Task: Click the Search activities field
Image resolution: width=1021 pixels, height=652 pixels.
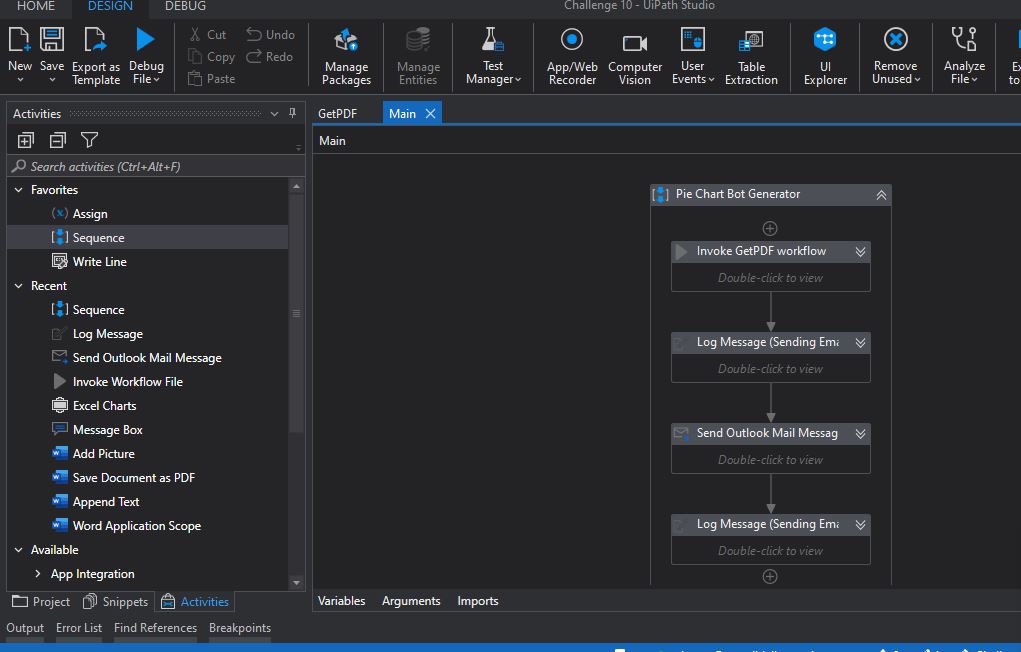Action: click(x=155, y=167)
